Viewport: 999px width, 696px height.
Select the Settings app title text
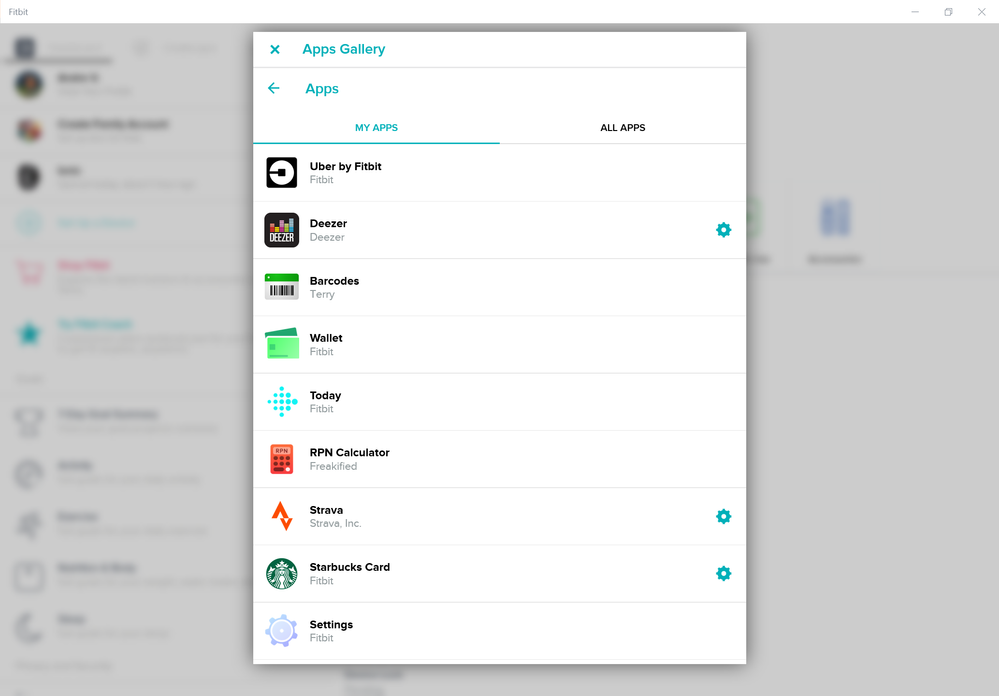tap(331, 625)
